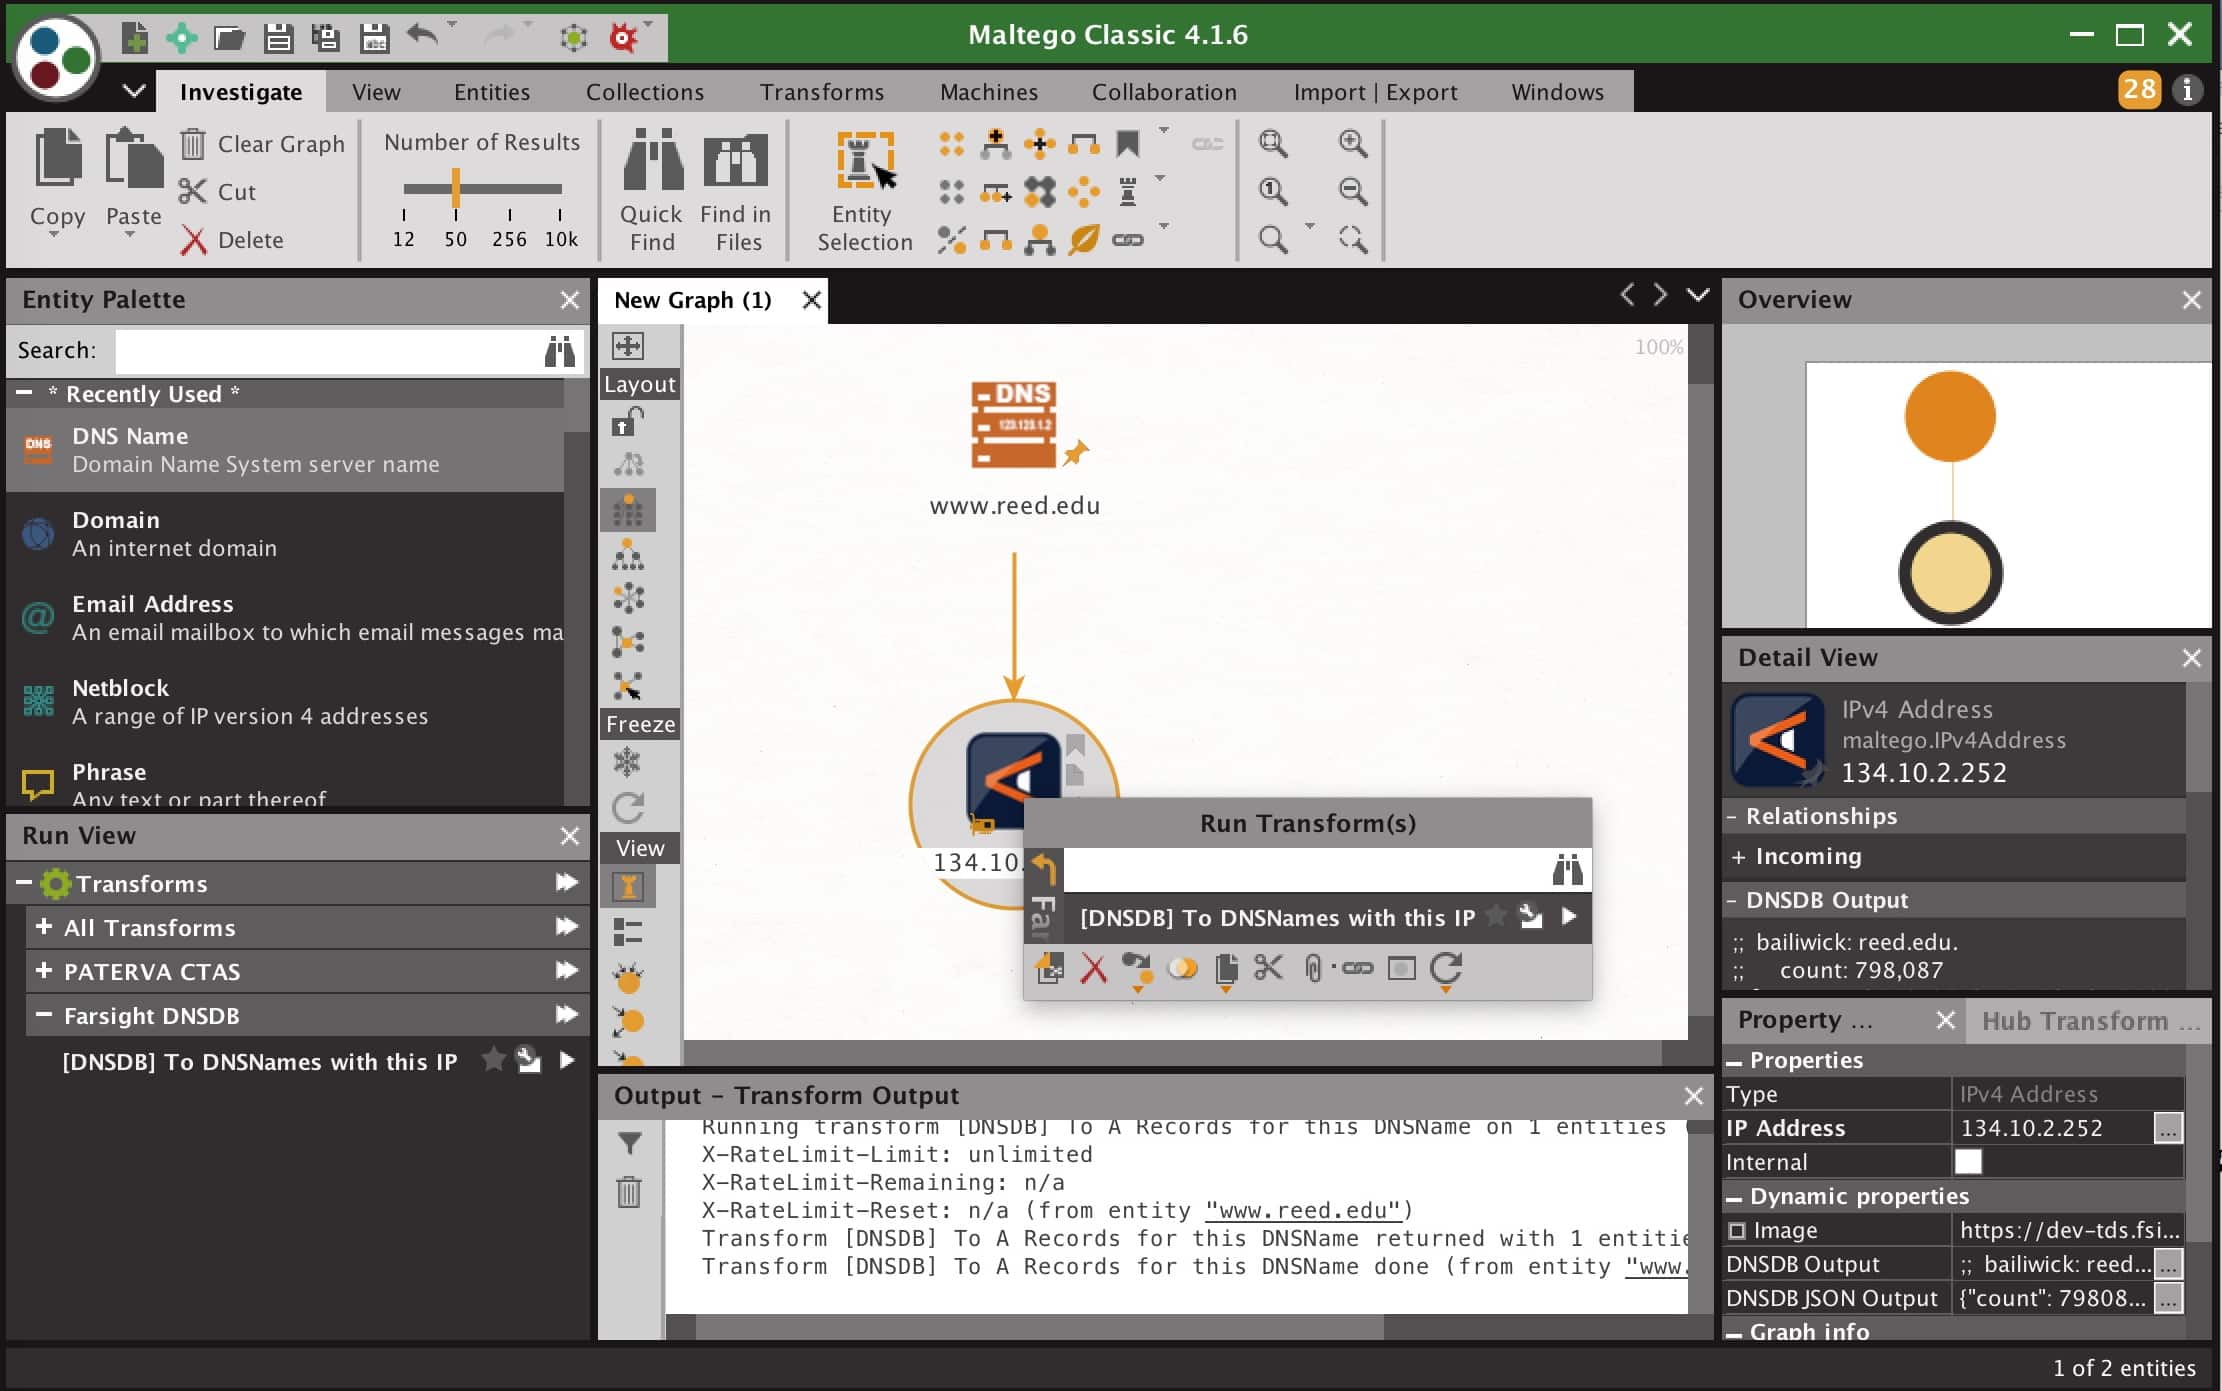Toggle the main view mode button under View
2222x1391 pixels.
[x=628, y=887]
